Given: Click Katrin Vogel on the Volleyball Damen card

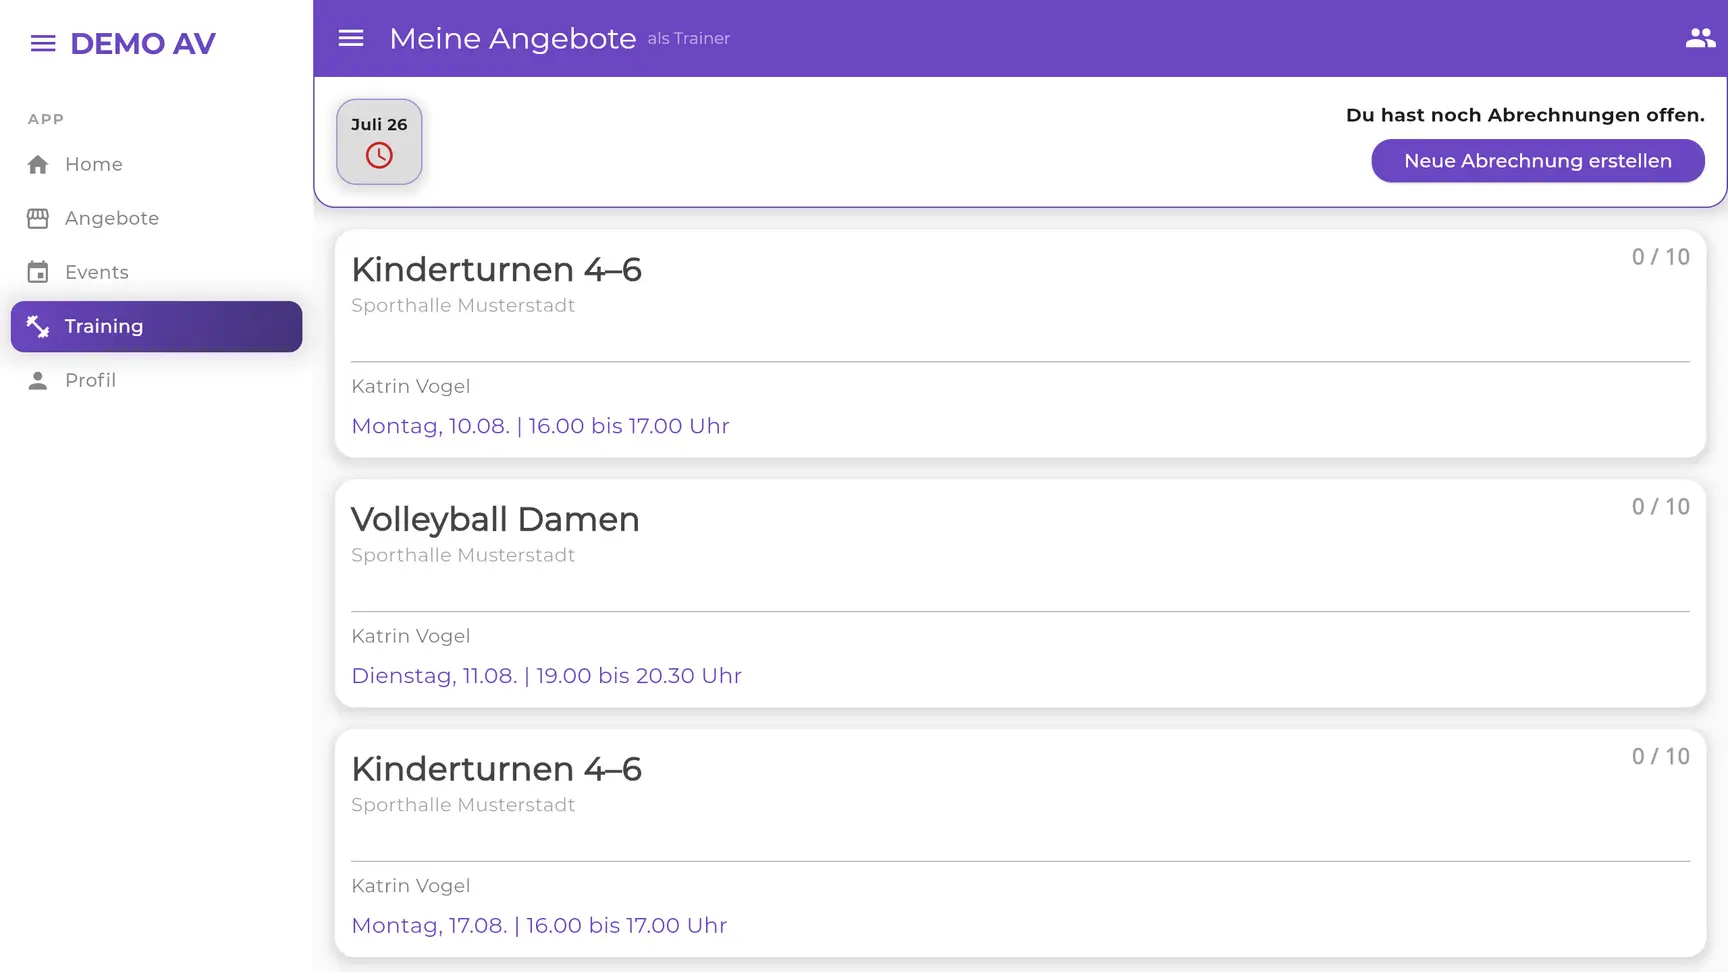Looking at the screenshot, I should click(x=410, y=636).
